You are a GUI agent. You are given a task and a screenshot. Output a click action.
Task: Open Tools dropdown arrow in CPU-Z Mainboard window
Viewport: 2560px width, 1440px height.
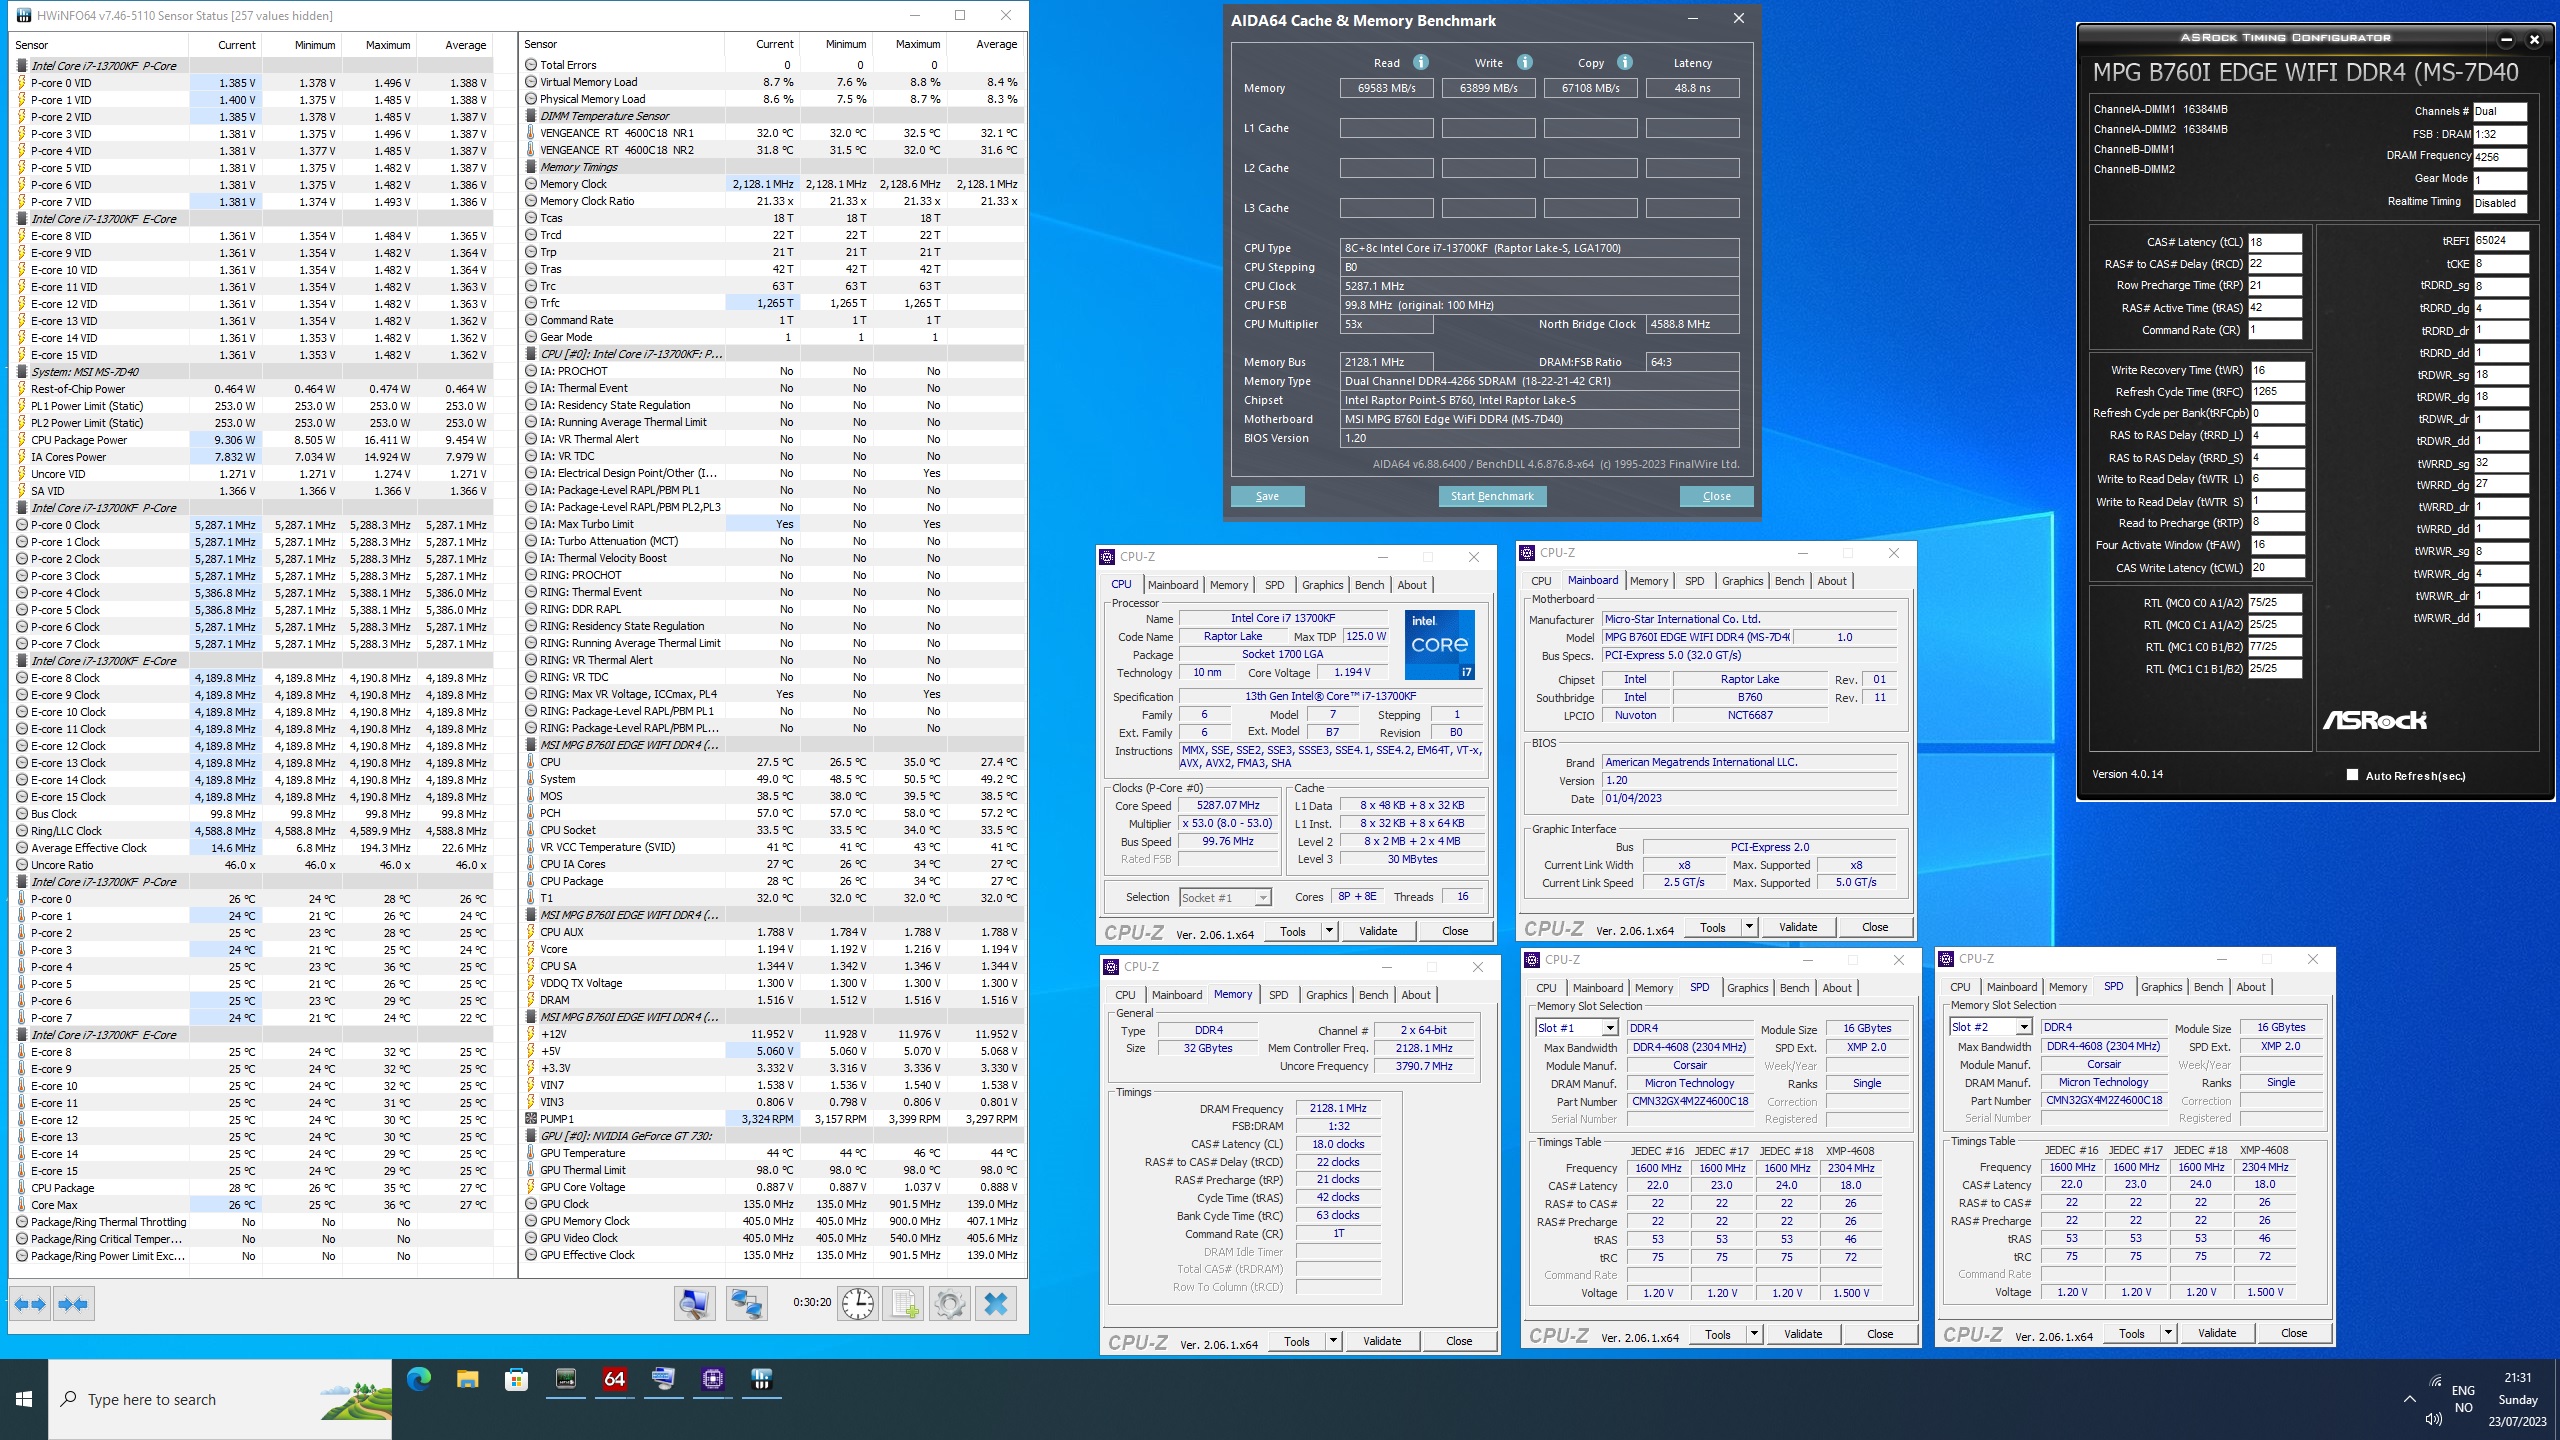point(1749,927)
